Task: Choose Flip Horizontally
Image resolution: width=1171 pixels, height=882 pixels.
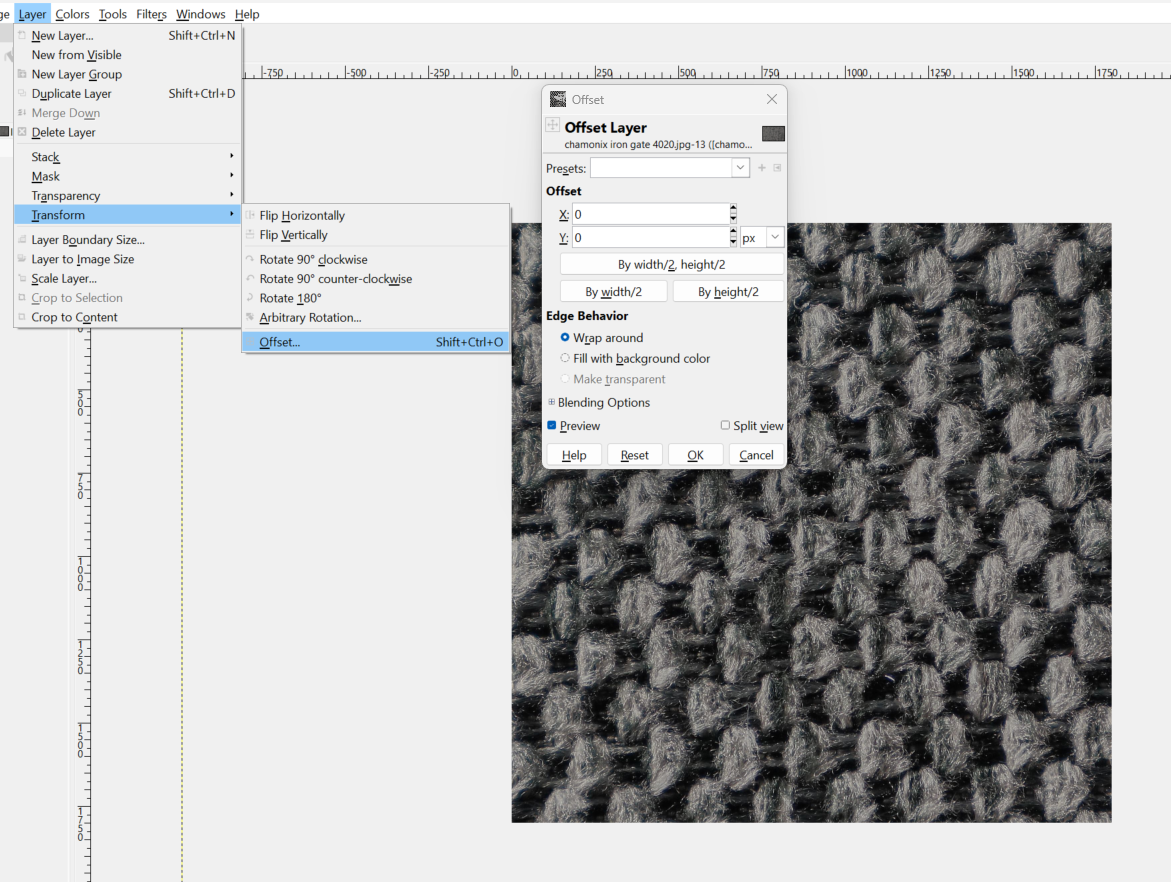Action: pyautogui.click(x=376, y=215)
